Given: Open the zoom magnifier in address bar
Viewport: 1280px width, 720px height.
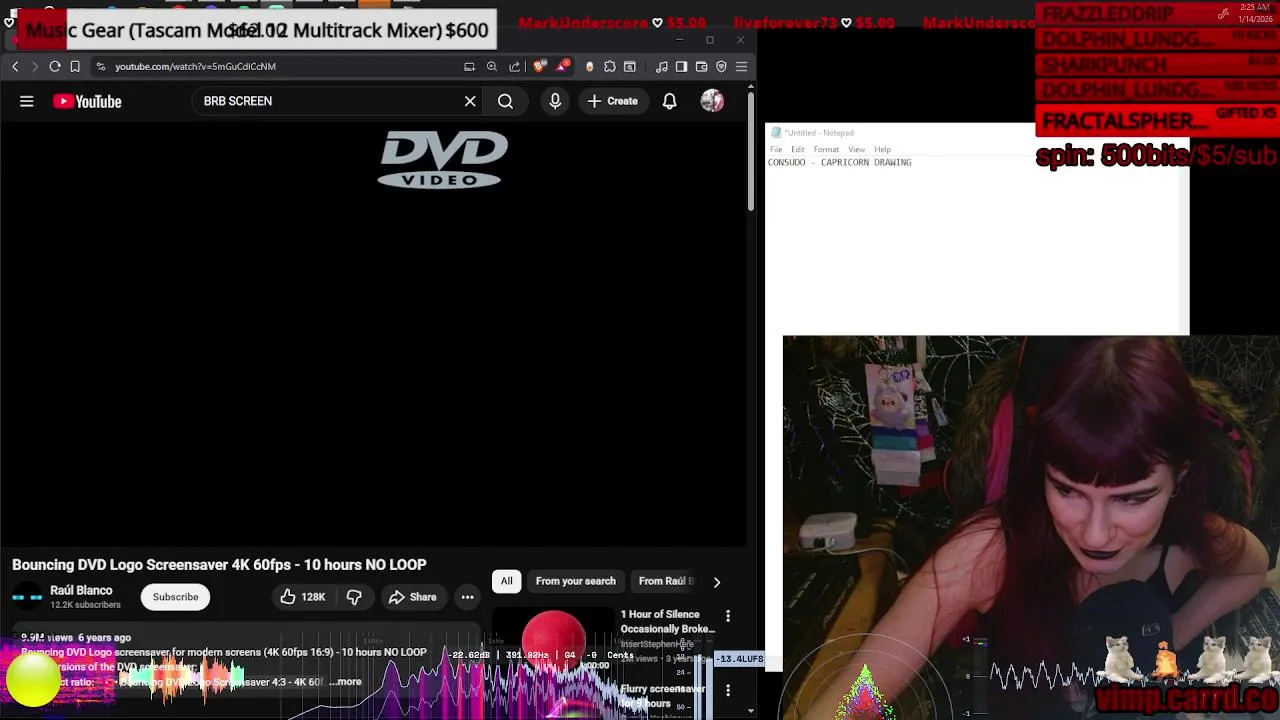Looking at the screenshot, I should click(491, 66).
